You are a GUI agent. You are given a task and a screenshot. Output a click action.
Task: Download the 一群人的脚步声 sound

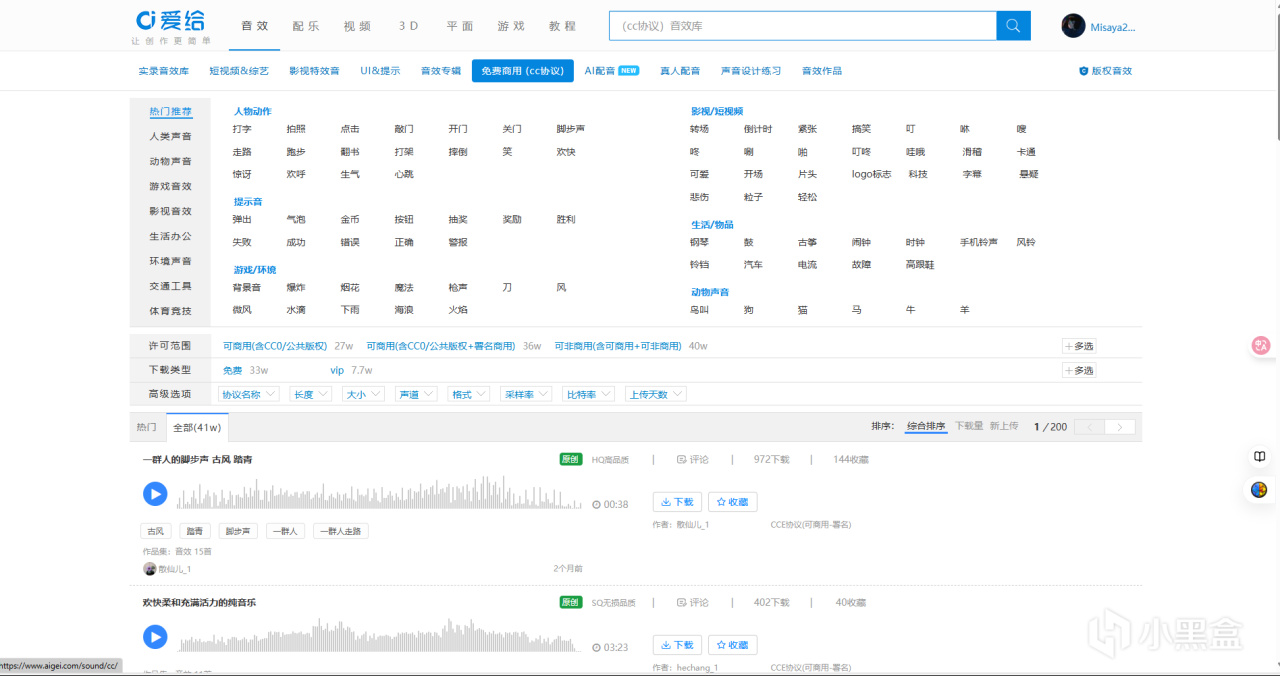point(677,502)
